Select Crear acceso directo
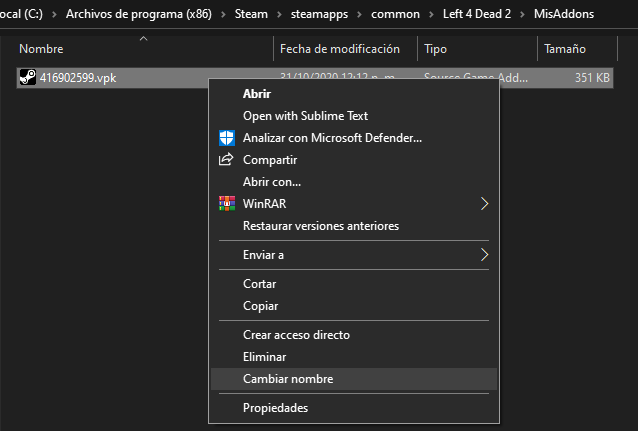638x431 pixels. 296,335
